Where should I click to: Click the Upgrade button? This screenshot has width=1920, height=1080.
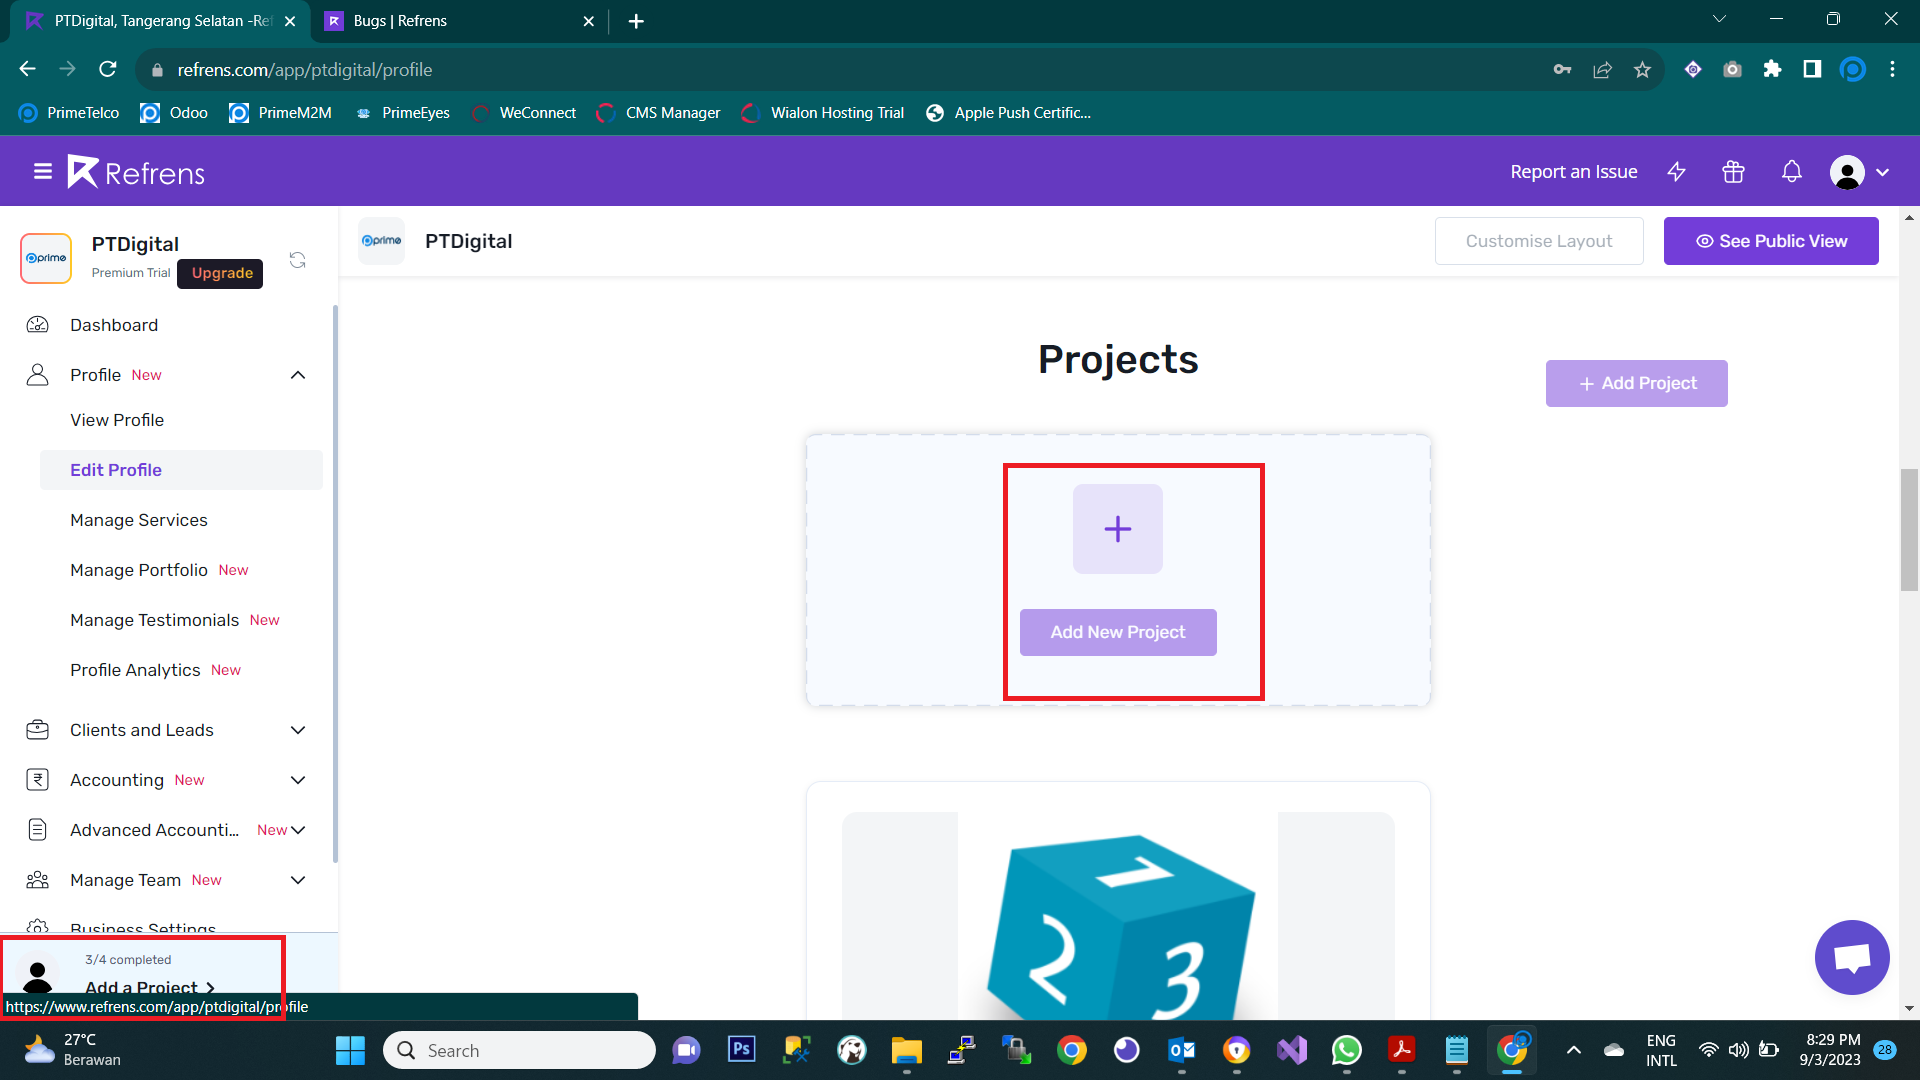(222, 273)
